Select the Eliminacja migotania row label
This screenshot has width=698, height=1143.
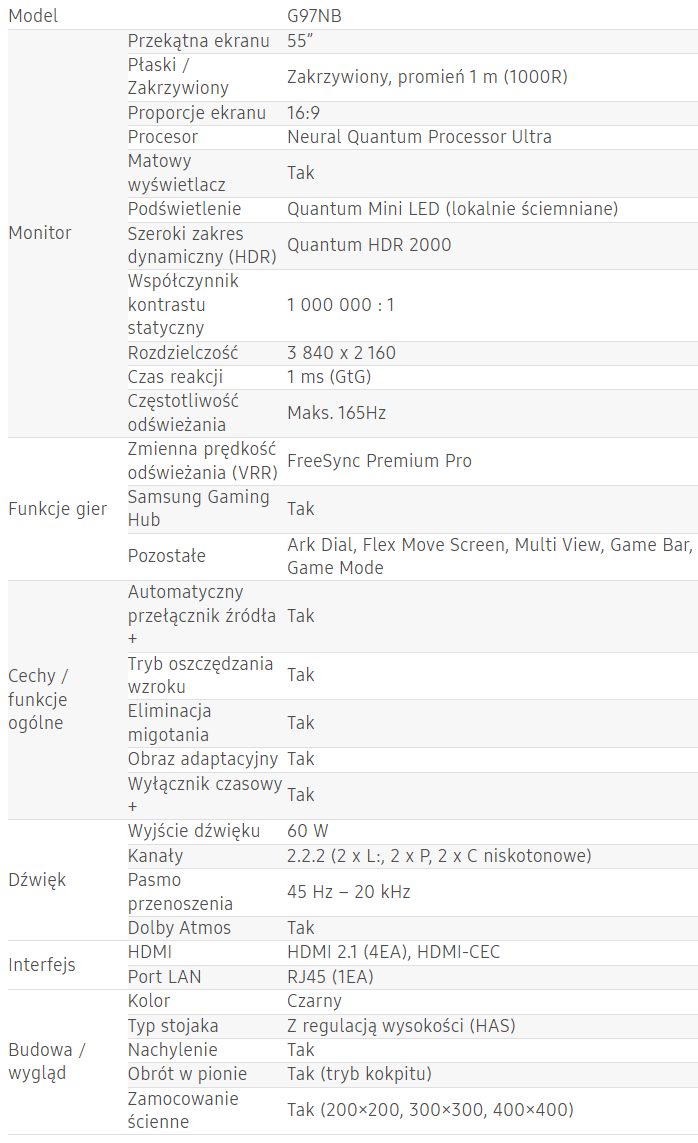[170, 722]
